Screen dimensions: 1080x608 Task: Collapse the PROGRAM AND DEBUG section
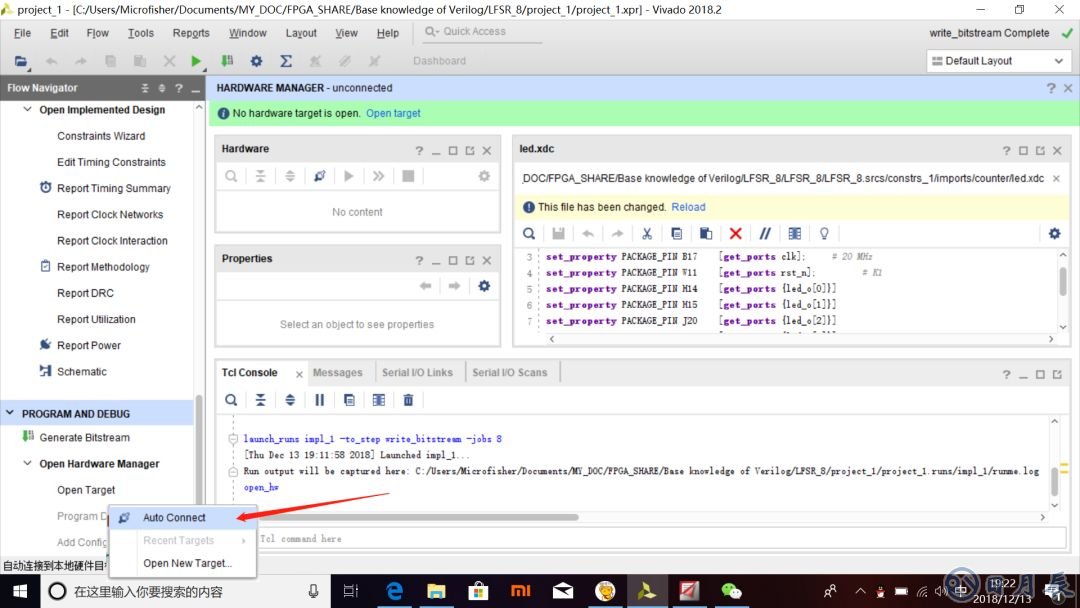[11, 413]
